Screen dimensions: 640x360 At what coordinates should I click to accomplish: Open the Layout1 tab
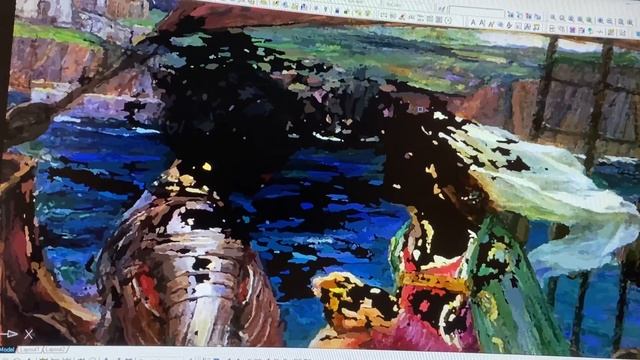(30, 350)
